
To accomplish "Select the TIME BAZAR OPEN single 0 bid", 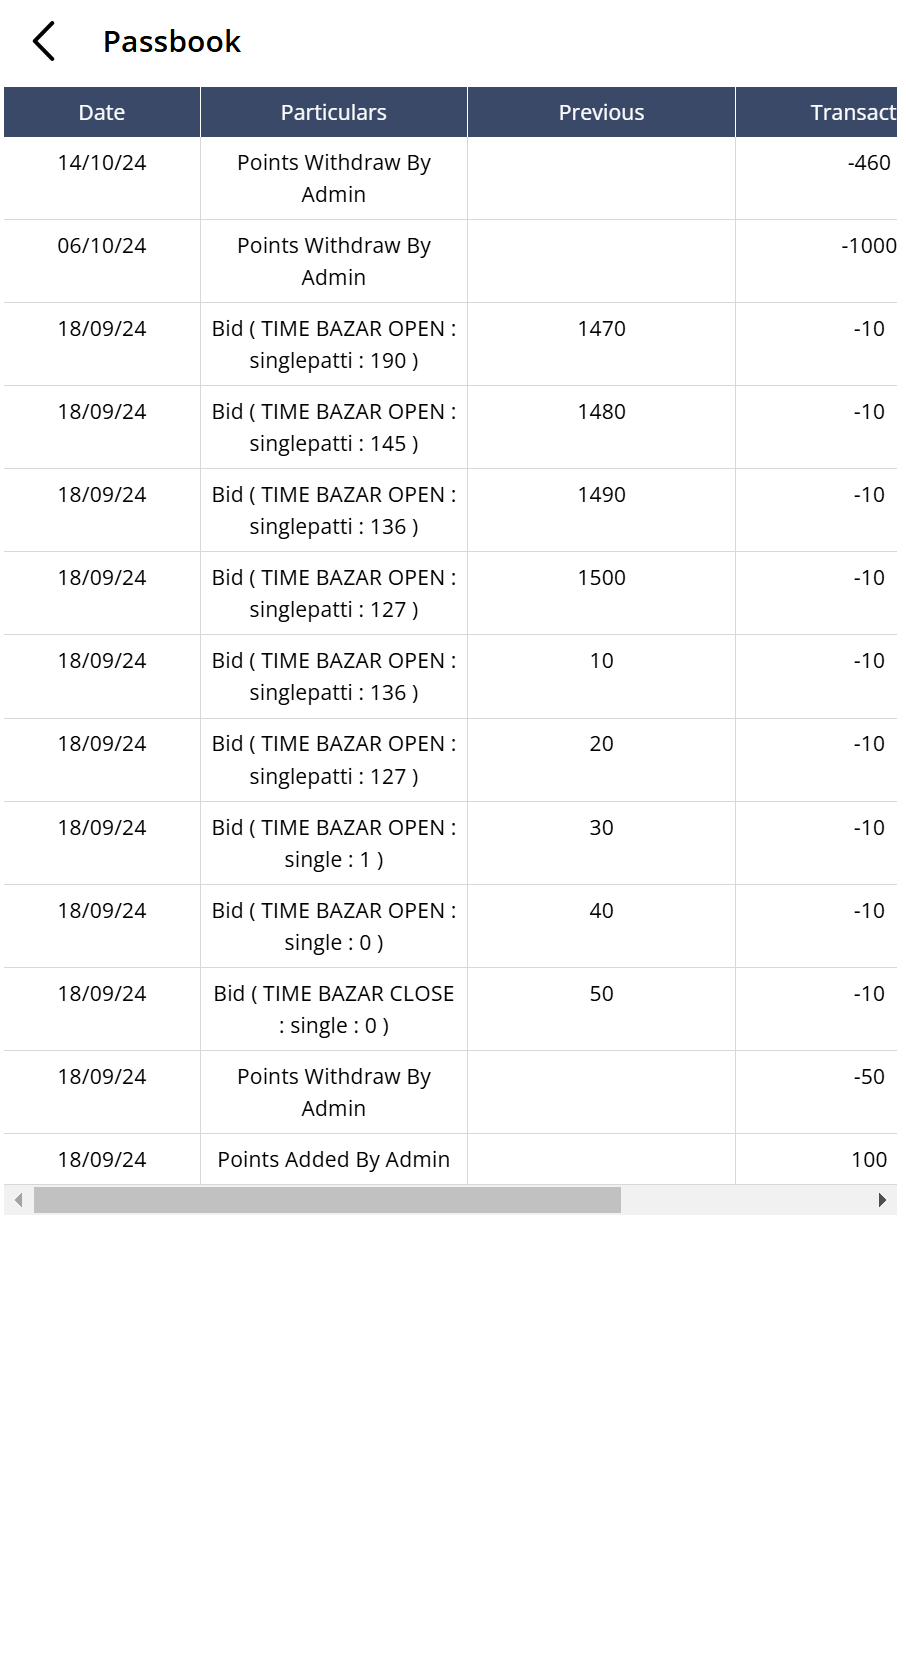I will [333, 927].
